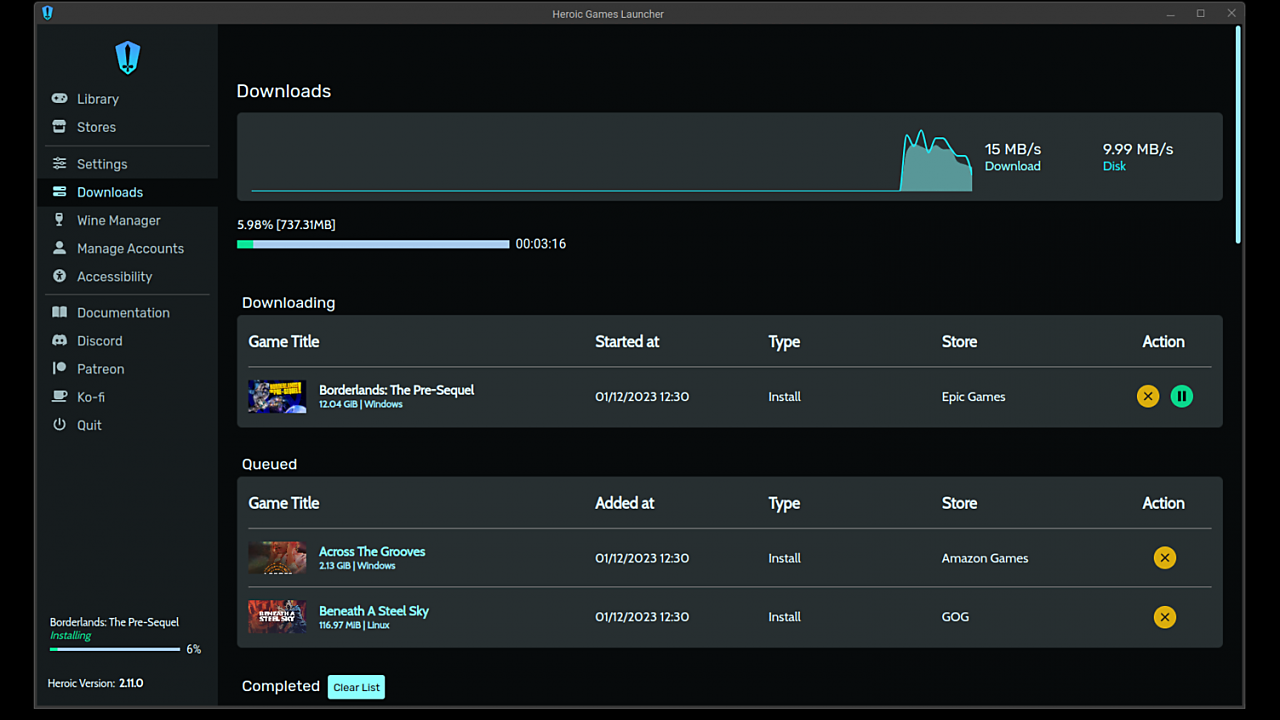Click the 2.13 GiB | Windows size text
The image size is (1280, 720).
(357, 566)
